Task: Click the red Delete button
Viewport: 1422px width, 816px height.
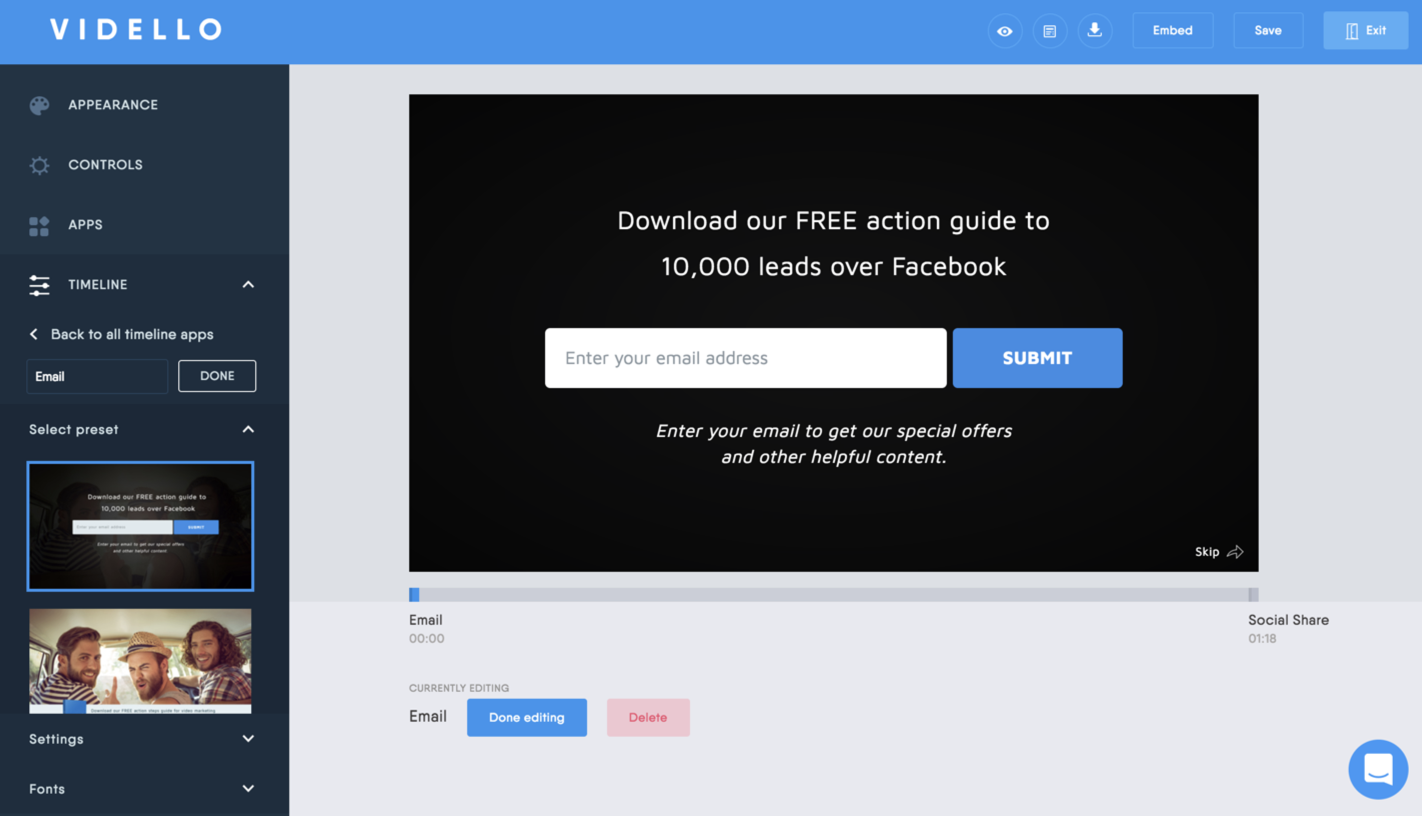Action: point(648,718)
